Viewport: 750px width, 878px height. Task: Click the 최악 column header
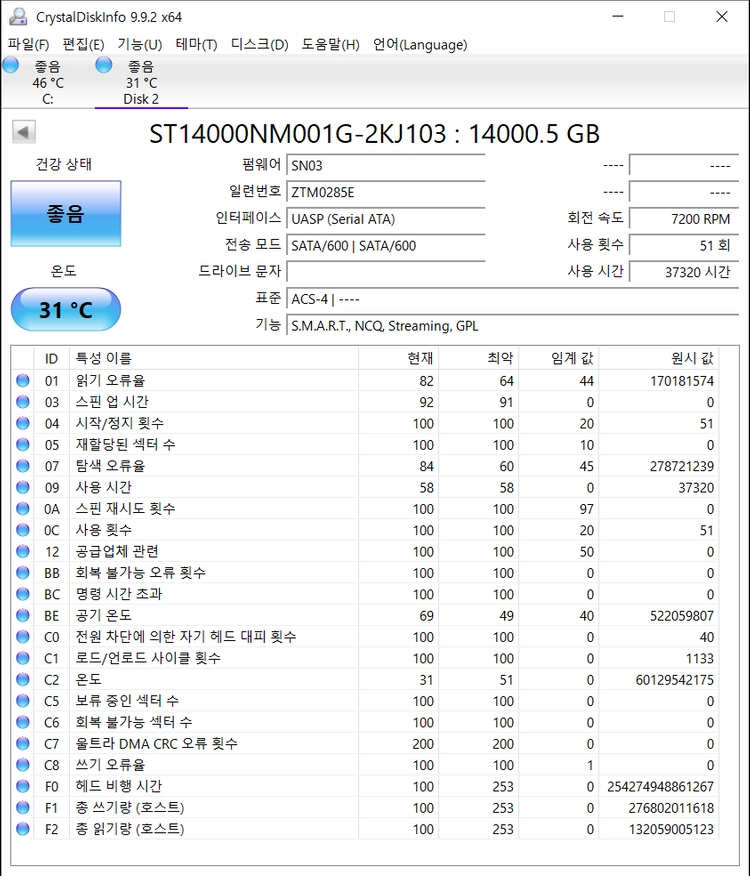coord(478,358)
